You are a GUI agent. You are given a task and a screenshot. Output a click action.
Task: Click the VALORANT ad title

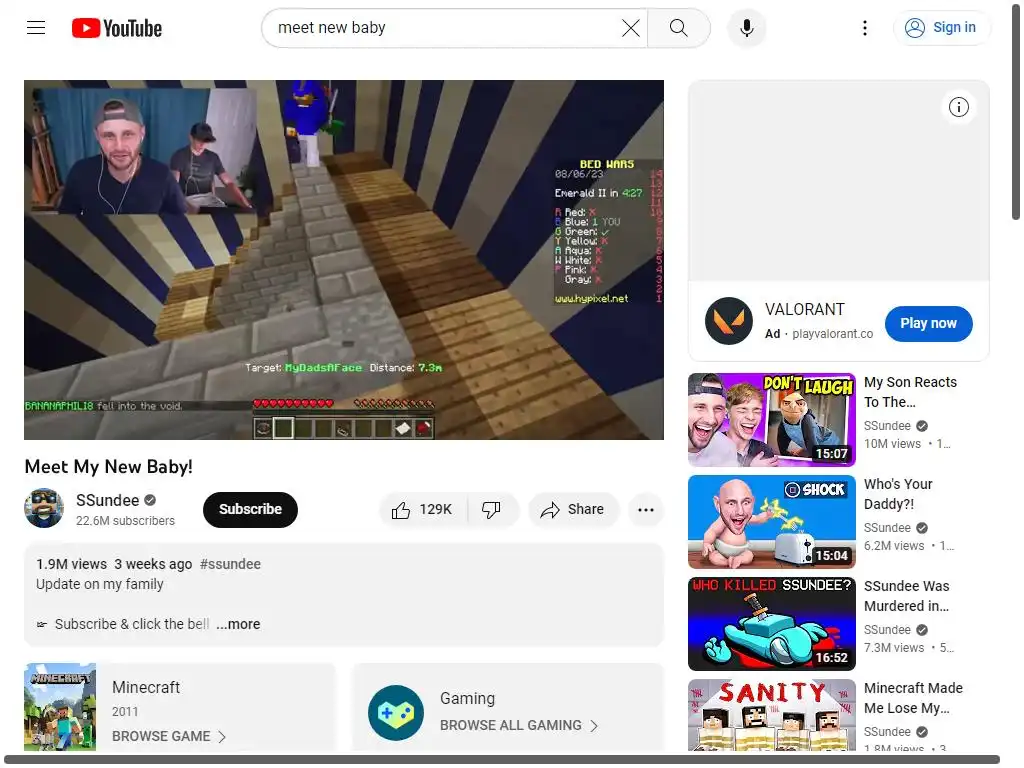805,310
